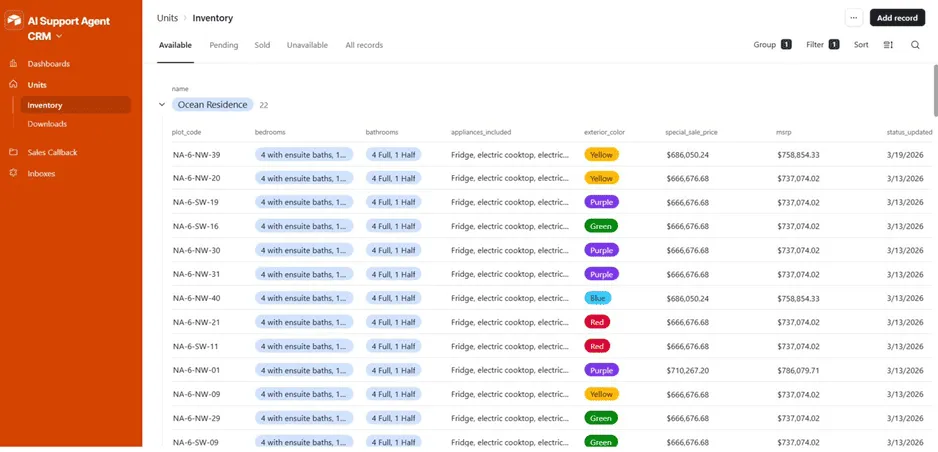The width and height of the screenshot is (938, 452).
Task: Switch to the Pending tab
Action: point(224,45)
